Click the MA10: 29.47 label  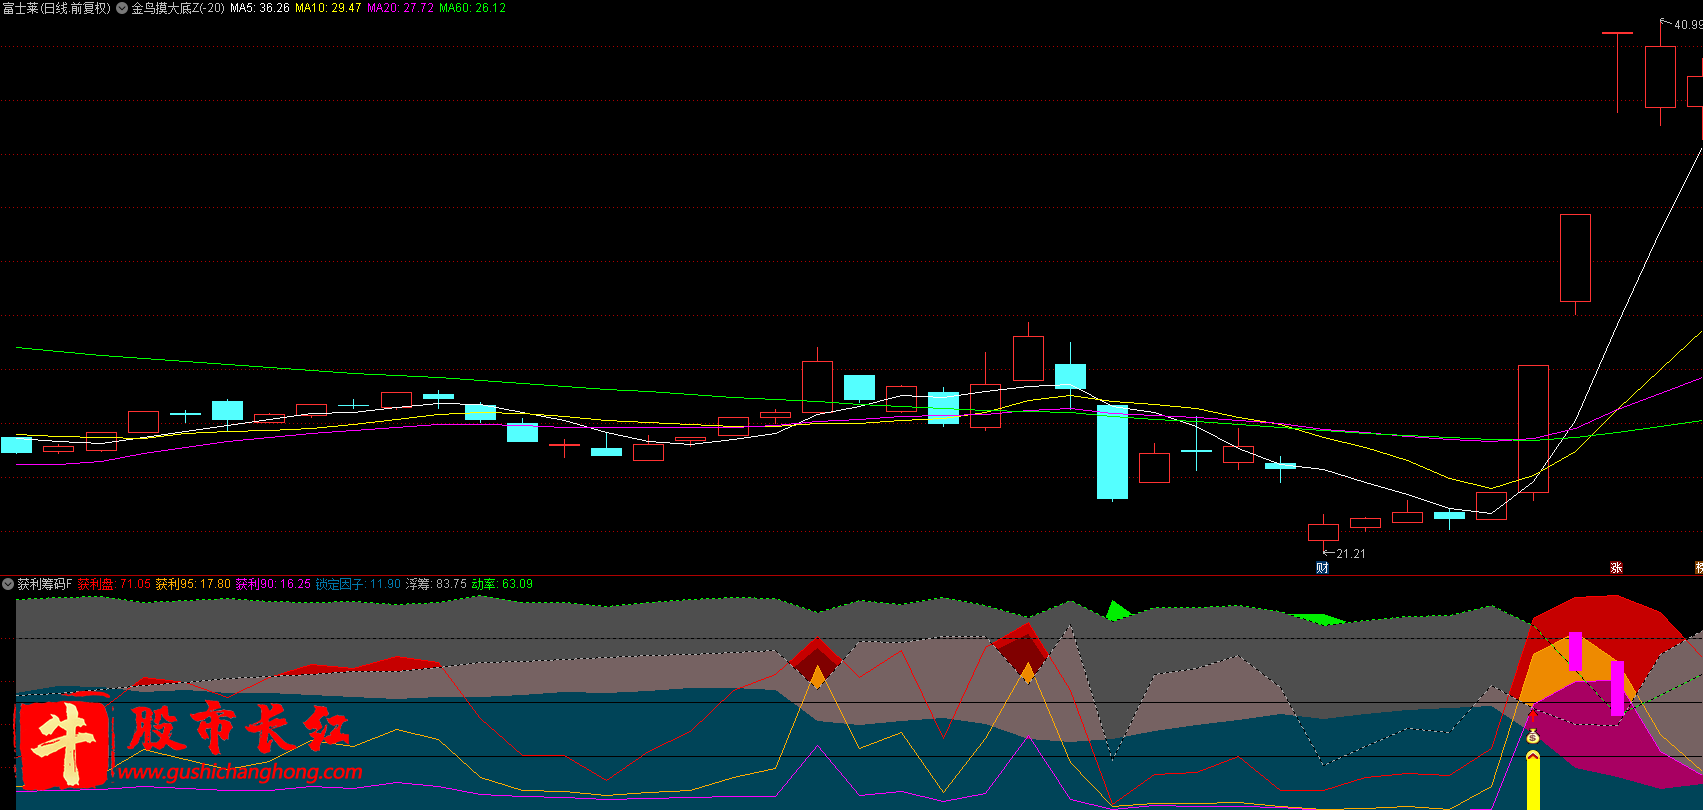pos(328,8)
